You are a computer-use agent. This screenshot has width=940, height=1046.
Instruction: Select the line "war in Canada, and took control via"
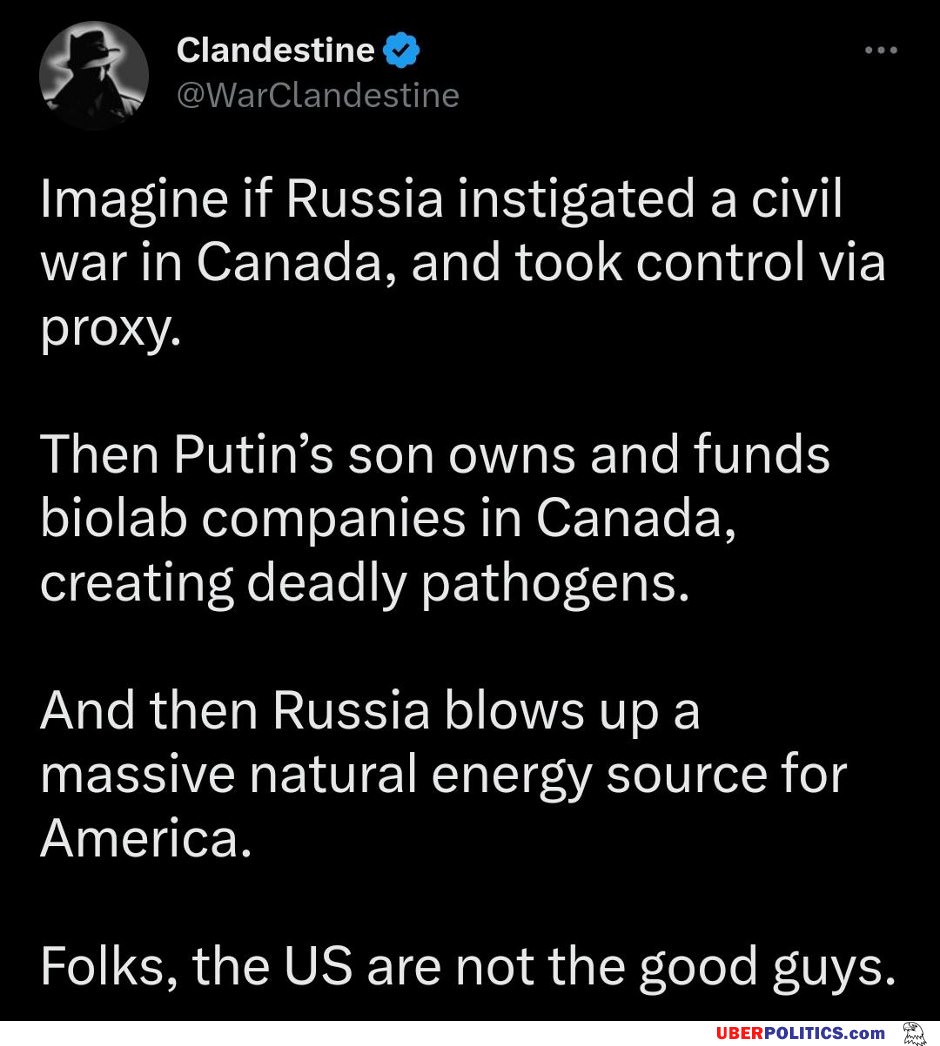coord(462,263)
